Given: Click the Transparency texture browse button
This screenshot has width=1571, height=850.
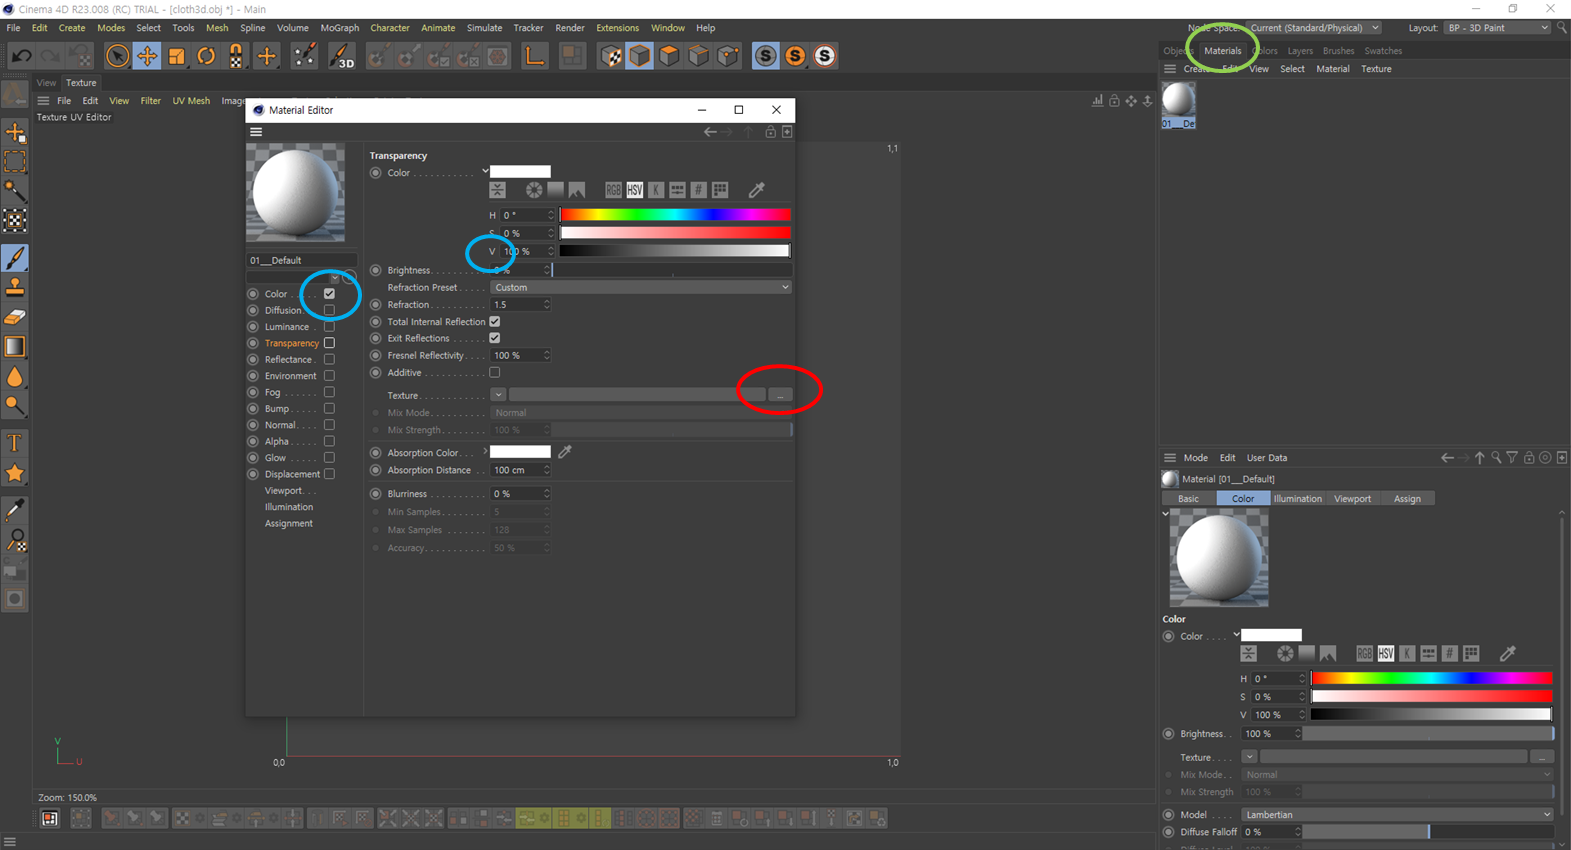Looking at the screenshot, I should click(780, 395).
